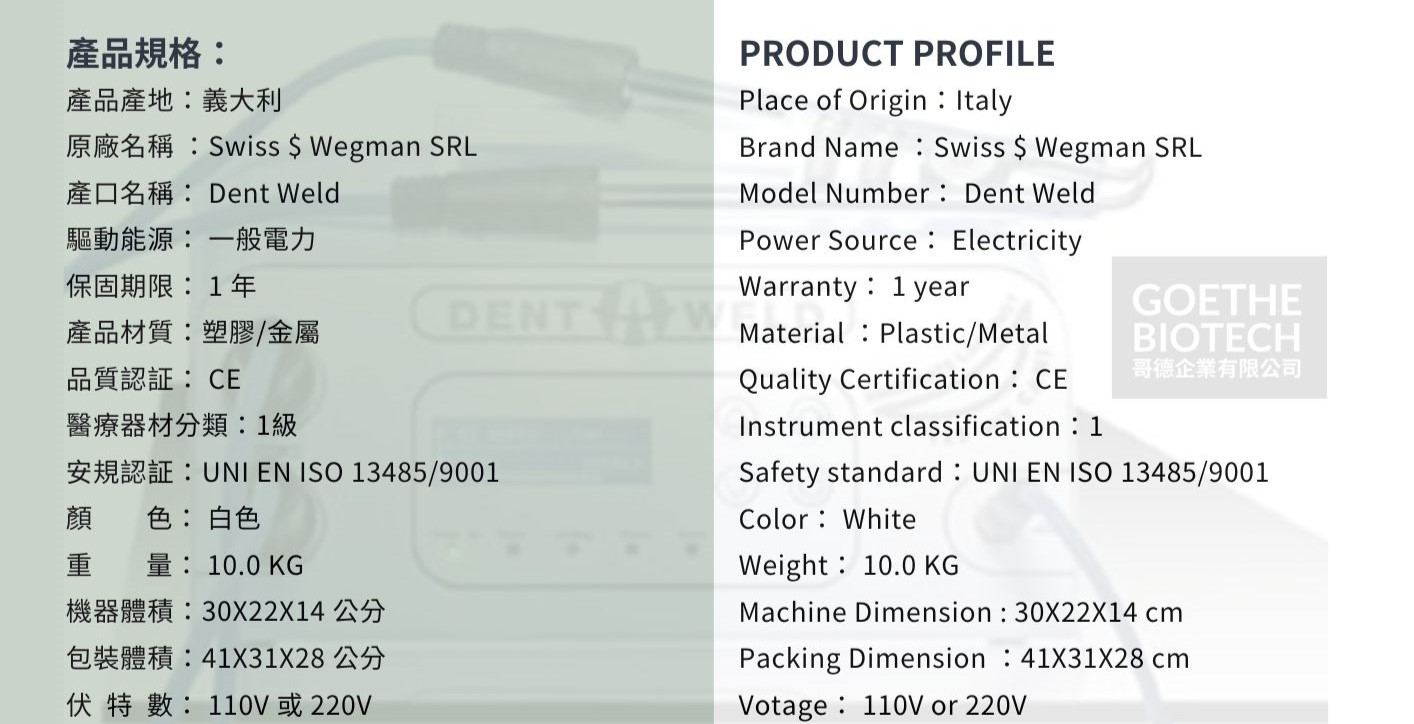Viewport: 1414px width, 724px height.
Task: Click the Model Number Dent Weld line
Action: tap(917, 194)
